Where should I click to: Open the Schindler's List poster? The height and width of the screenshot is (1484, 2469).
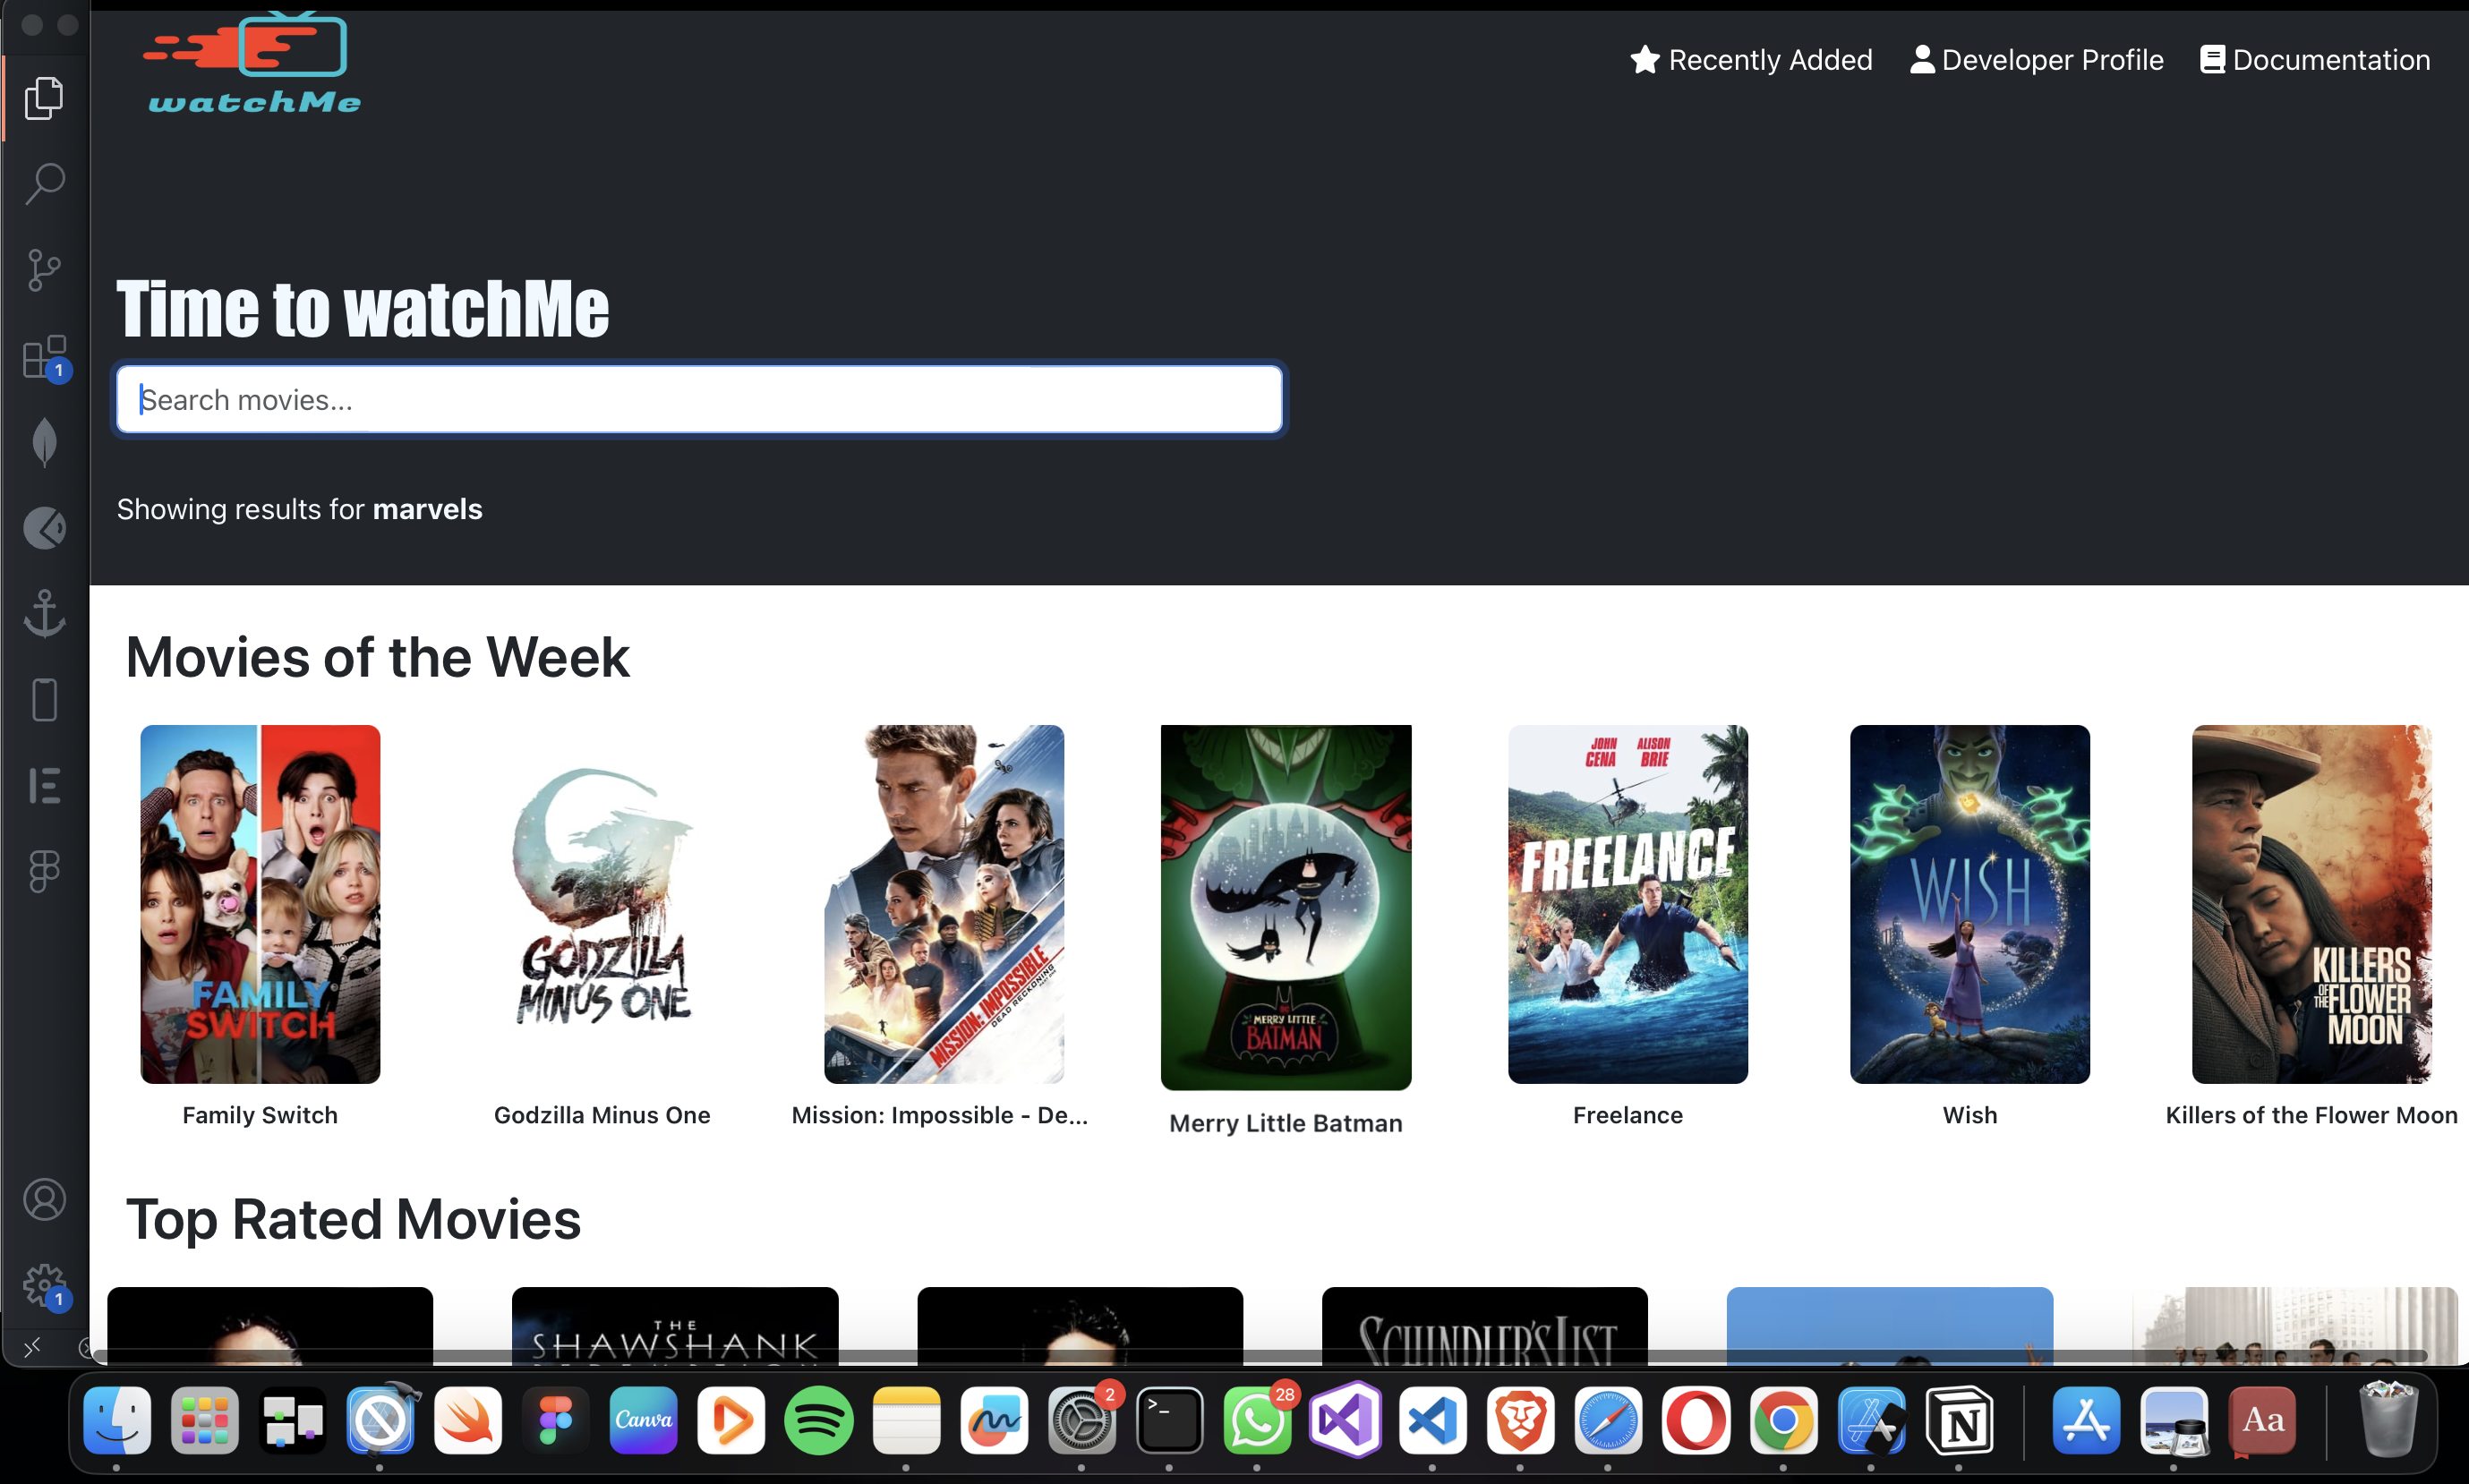1485,1325
